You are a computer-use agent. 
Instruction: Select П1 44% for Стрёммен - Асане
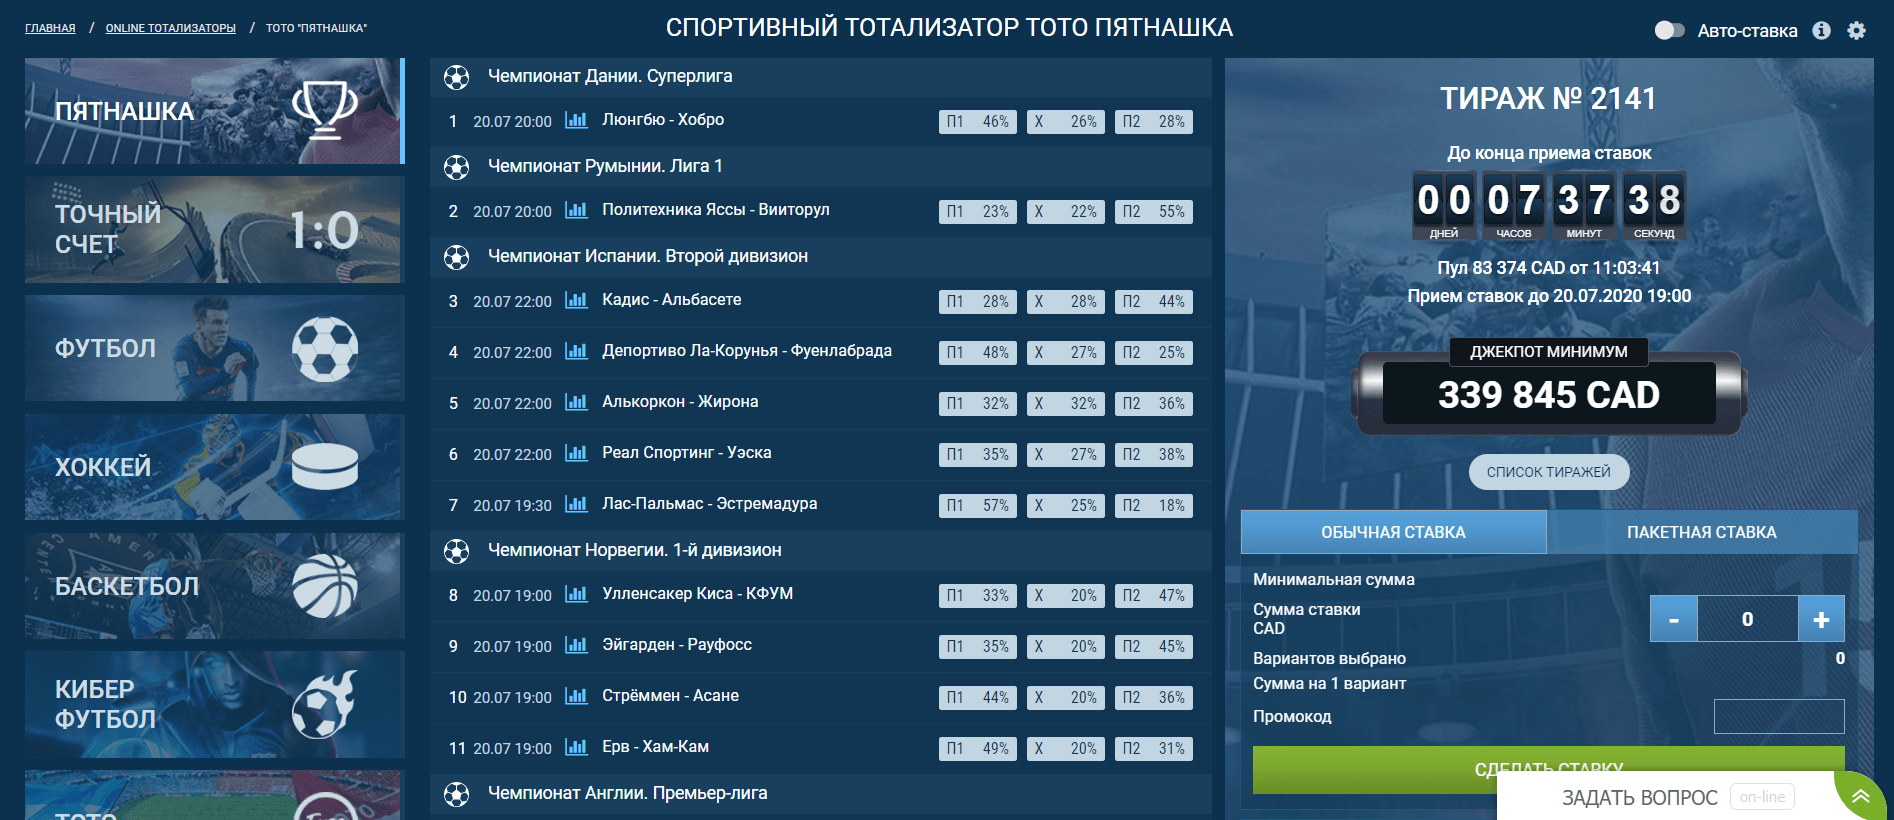pyautogui.click(x=978, y=698)
